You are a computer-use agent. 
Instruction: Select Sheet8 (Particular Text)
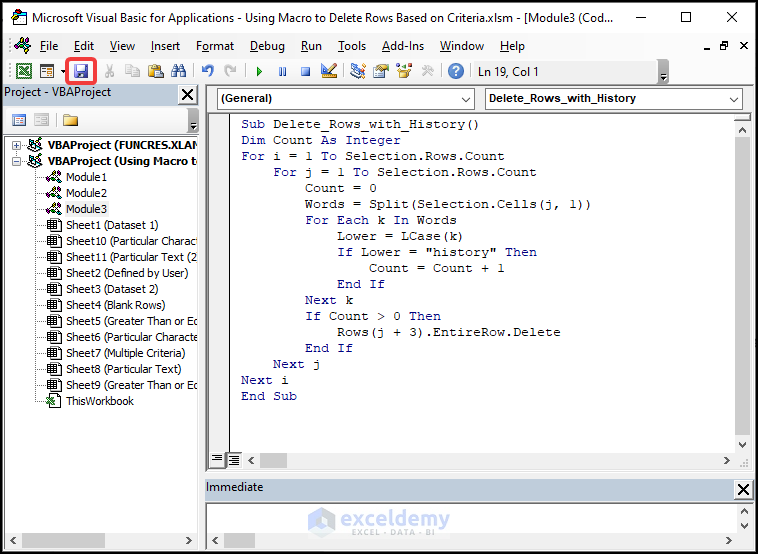[124, 369]
